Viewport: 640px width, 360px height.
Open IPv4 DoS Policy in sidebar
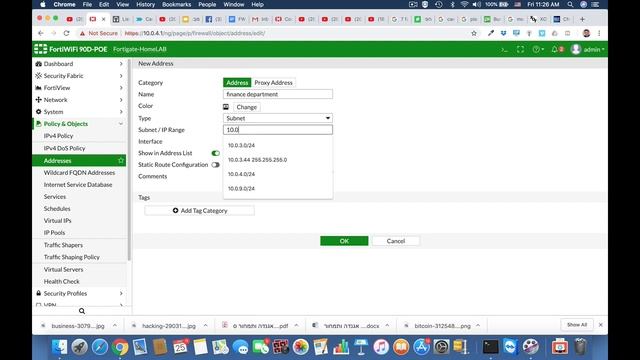pos(64,148)
